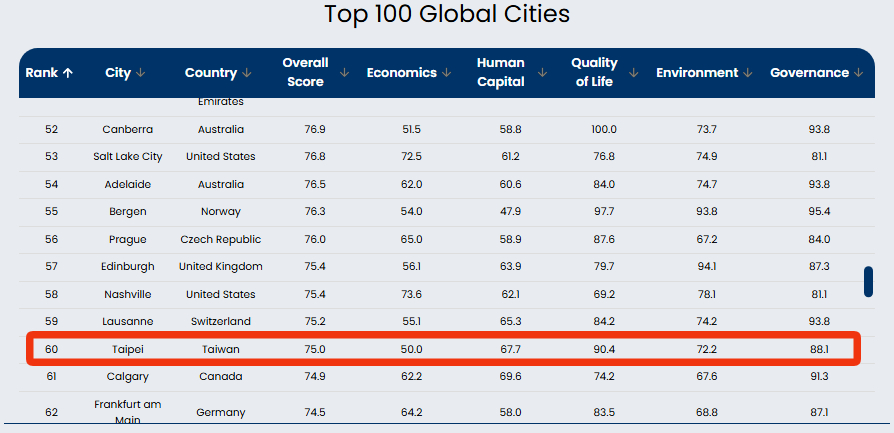Click the sort arrow beside Overall Score
The image size is (894, 433).
click(x=344, y=72)
